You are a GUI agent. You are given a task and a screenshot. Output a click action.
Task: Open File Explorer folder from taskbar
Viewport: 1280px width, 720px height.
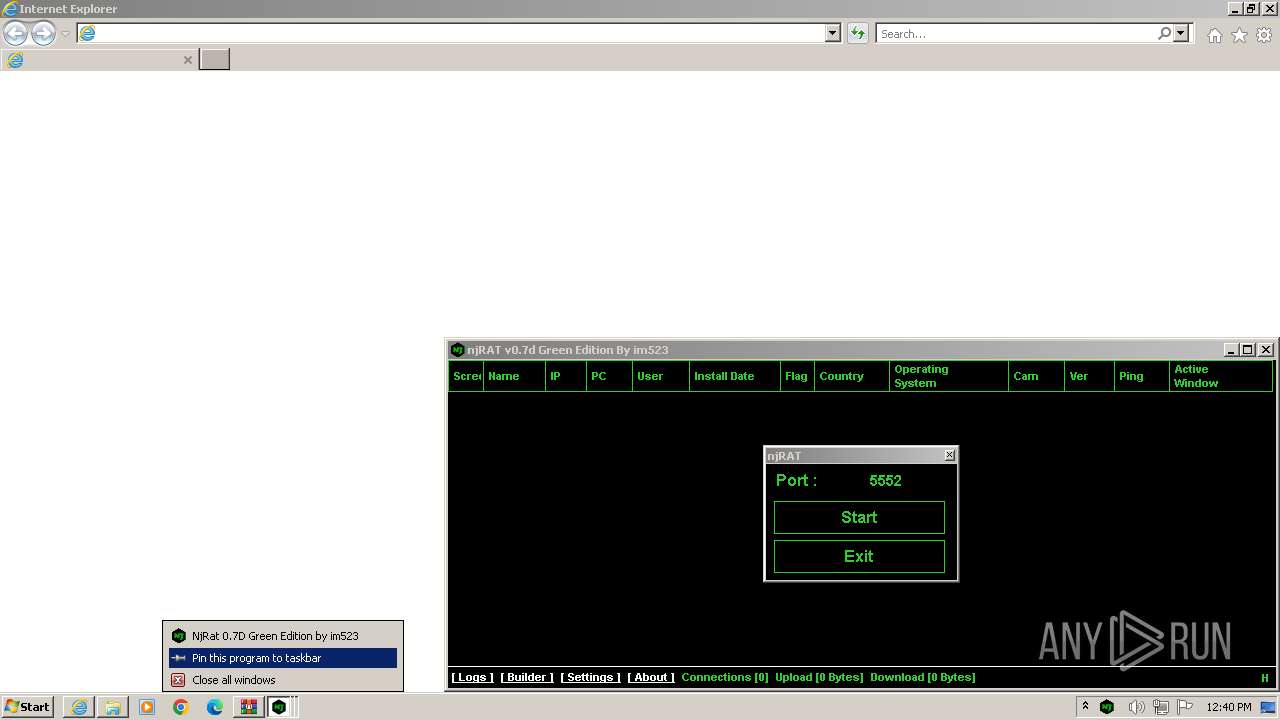(x=113, y=707)
